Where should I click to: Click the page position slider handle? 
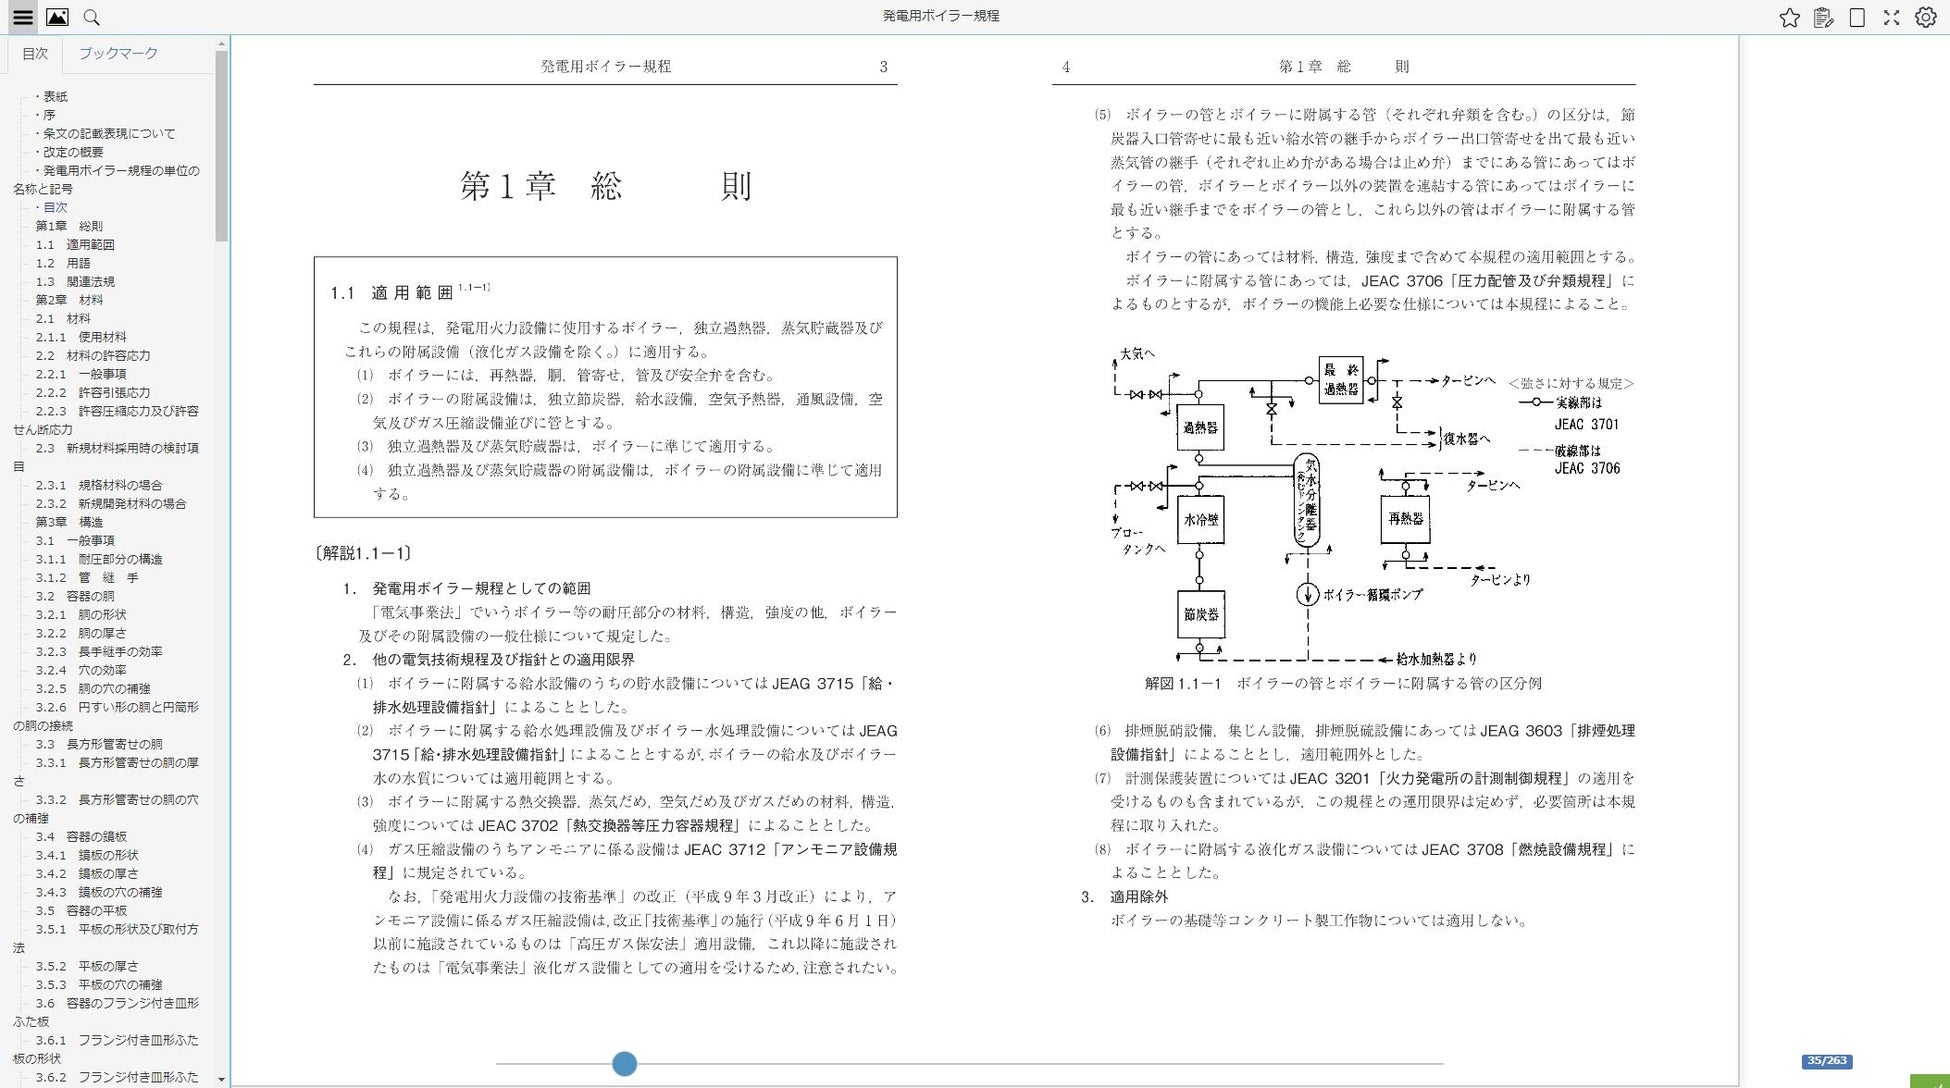click(624, 1064)
